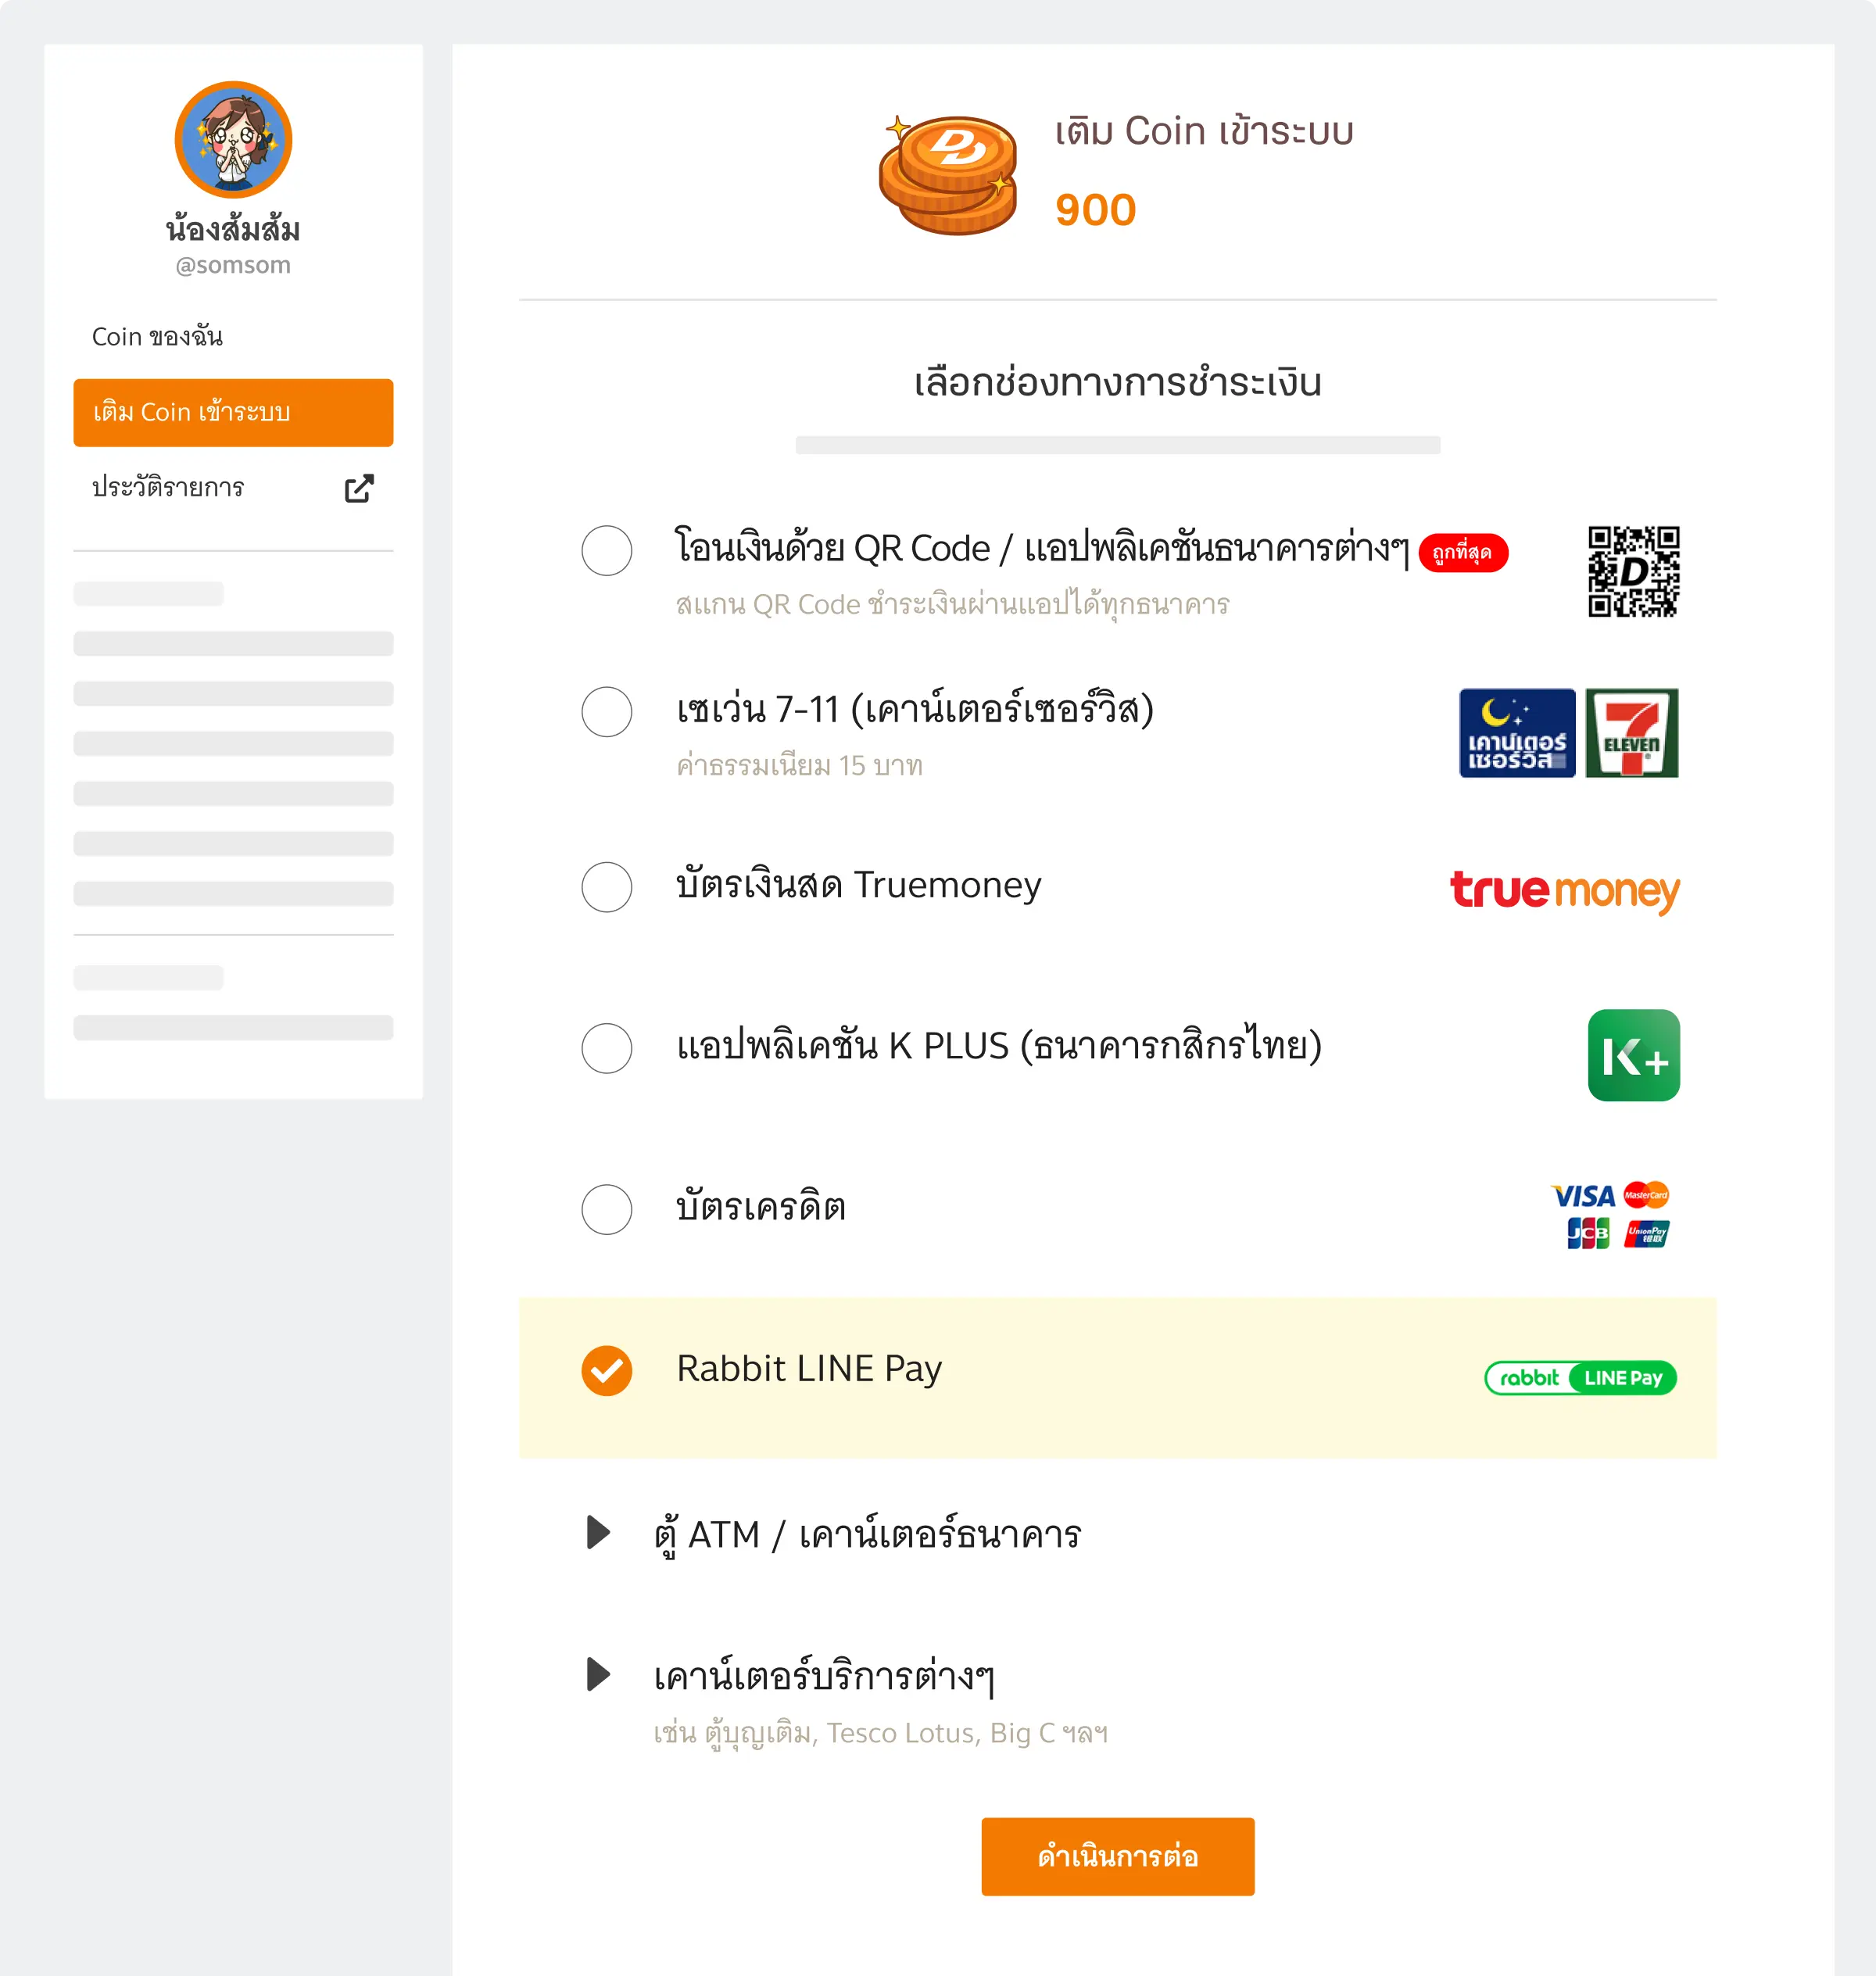
Task: Open transaction history external link icon
Action: coord(360,488)
